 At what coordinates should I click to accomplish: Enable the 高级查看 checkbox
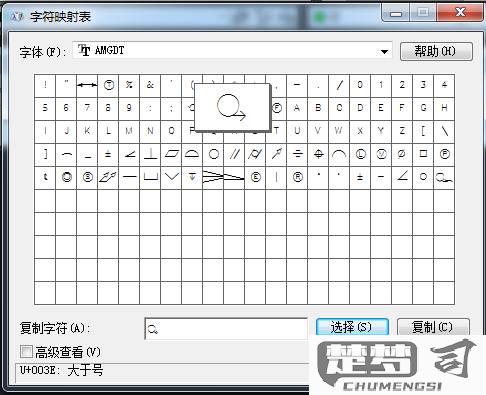click(26, 352)
